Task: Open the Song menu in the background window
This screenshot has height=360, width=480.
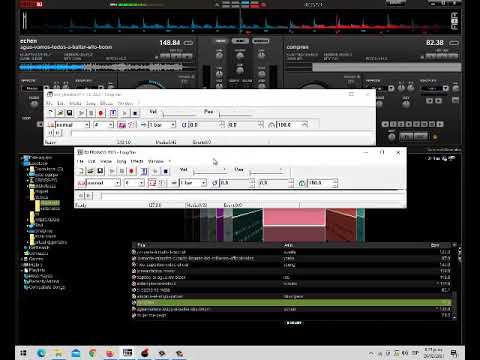Action: tap(91, 103)
